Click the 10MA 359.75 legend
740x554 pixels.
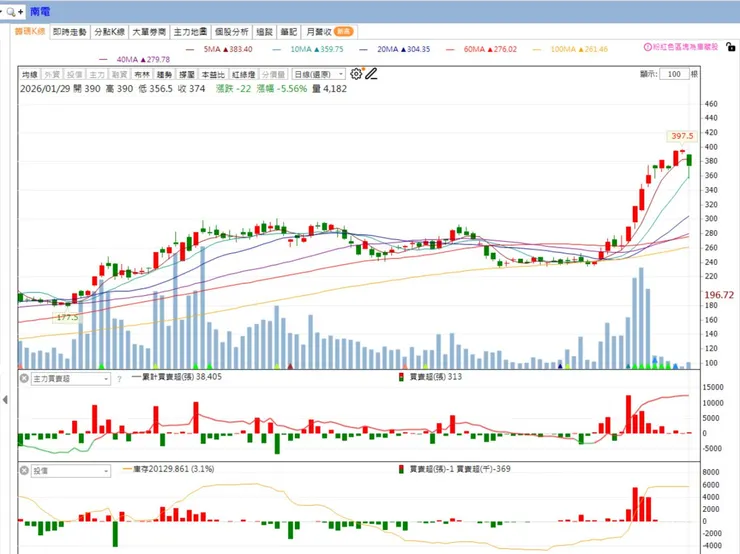[x=317, y=49]
